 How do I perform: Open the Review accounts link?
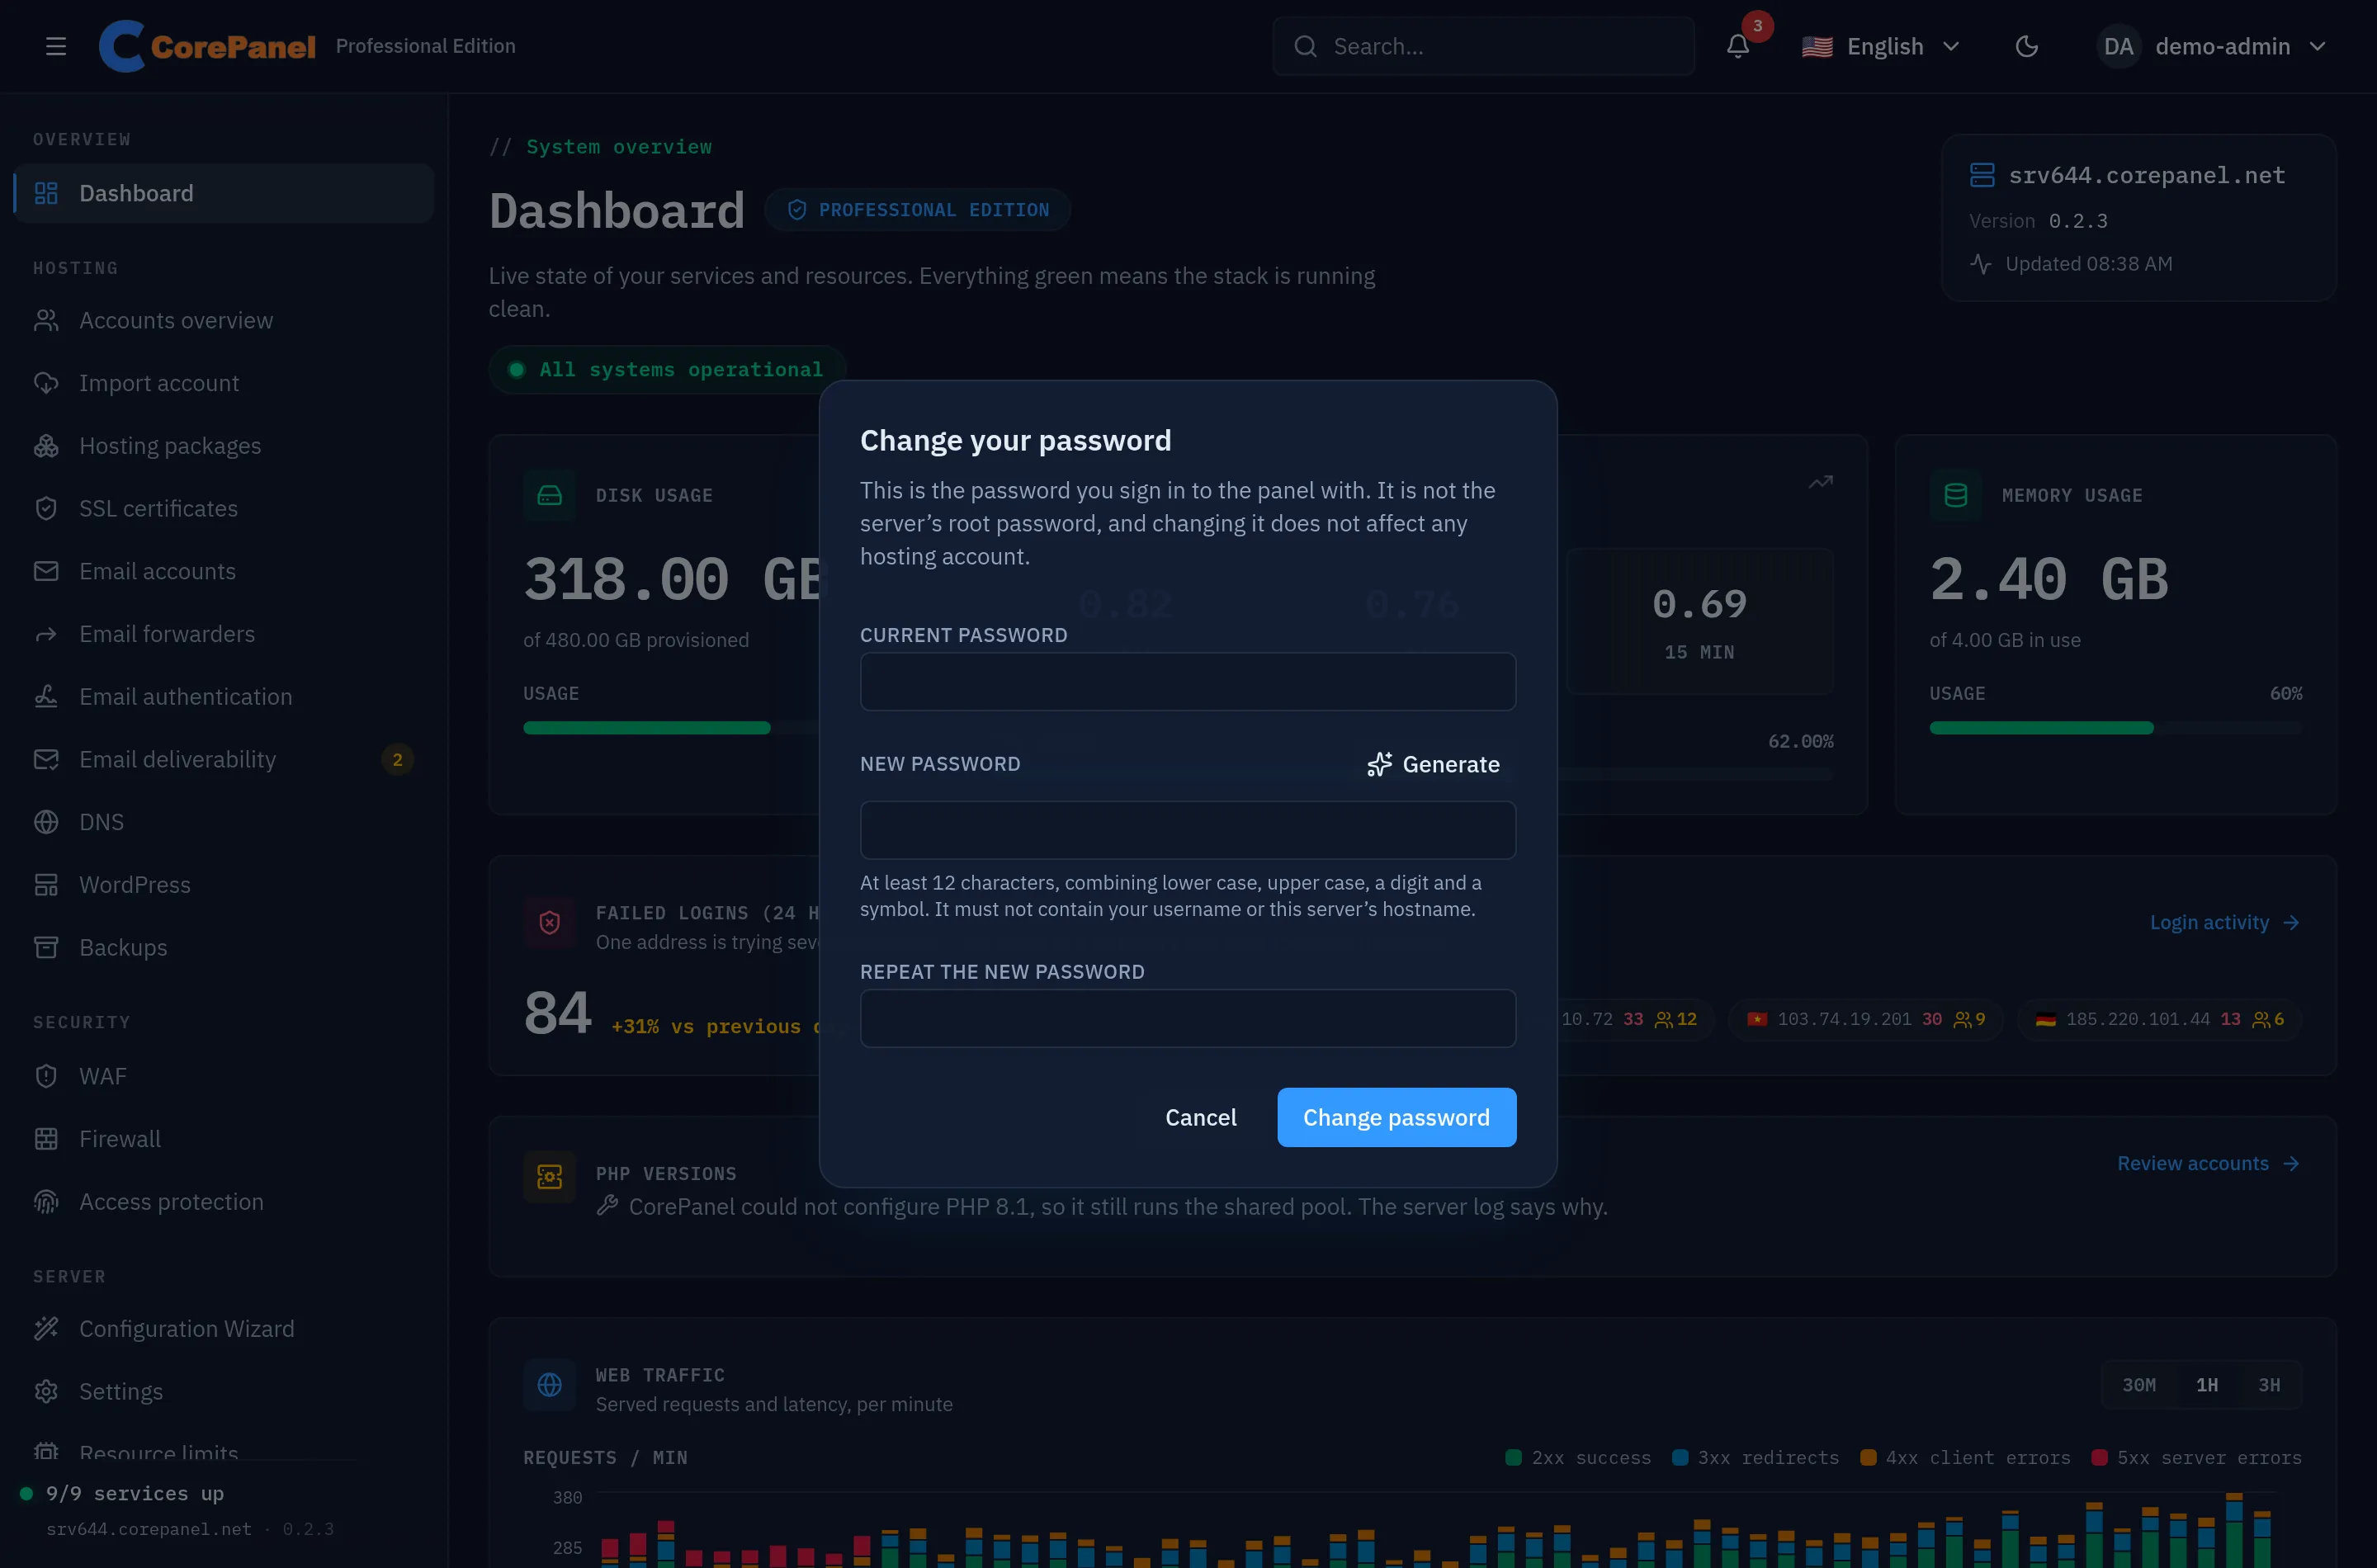click(2209, 1164)
